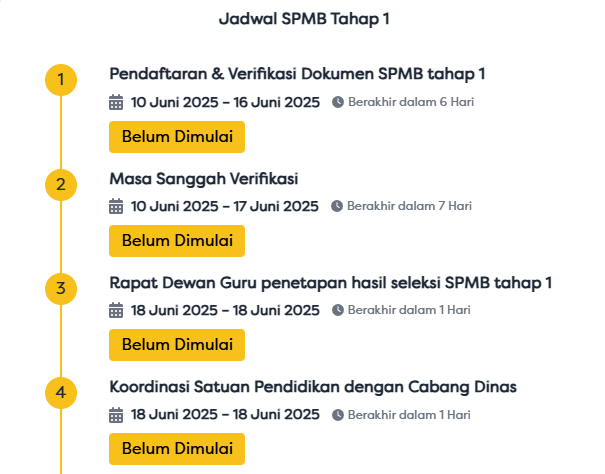Click 'Belum Dimulai' under Masa Sanggah Verifikasi
605x474 pixels.
point(177,240)
